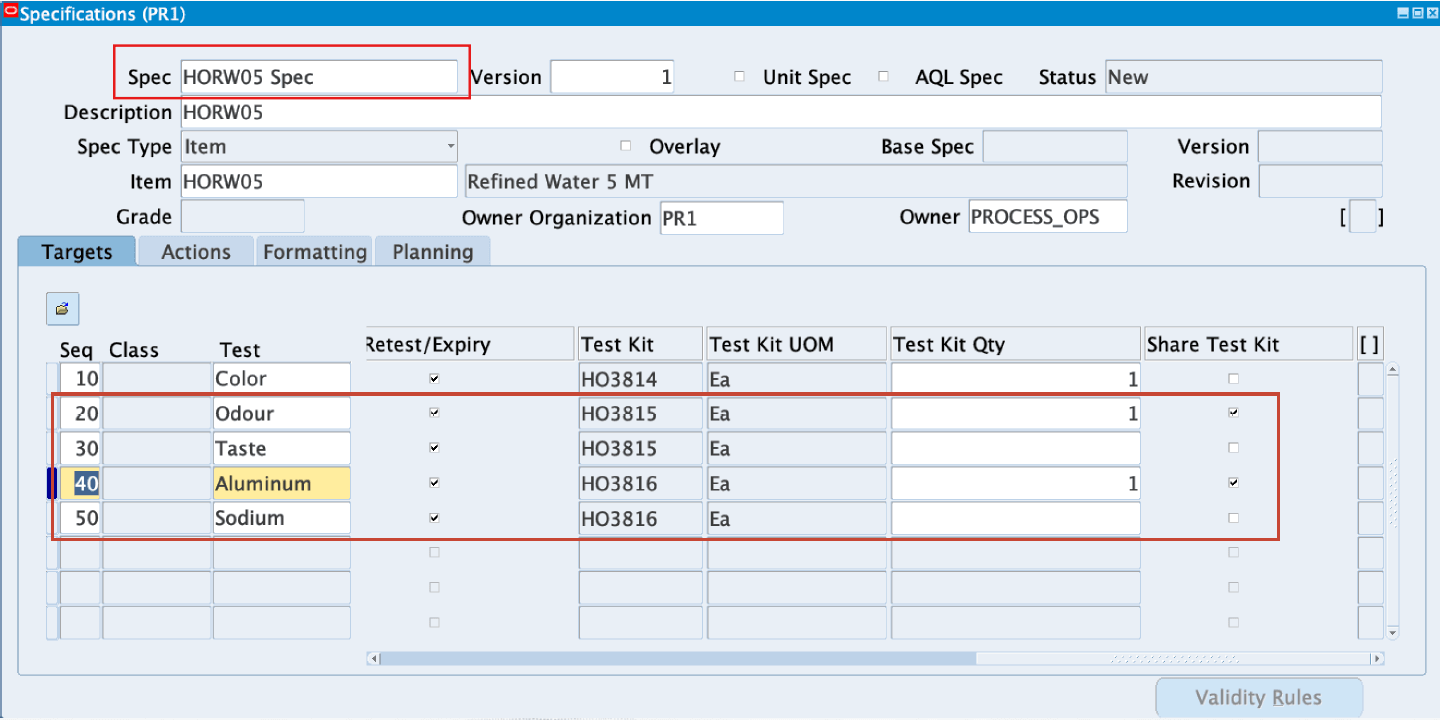Select the Aluminum test cell

click(x=281, y=483)
